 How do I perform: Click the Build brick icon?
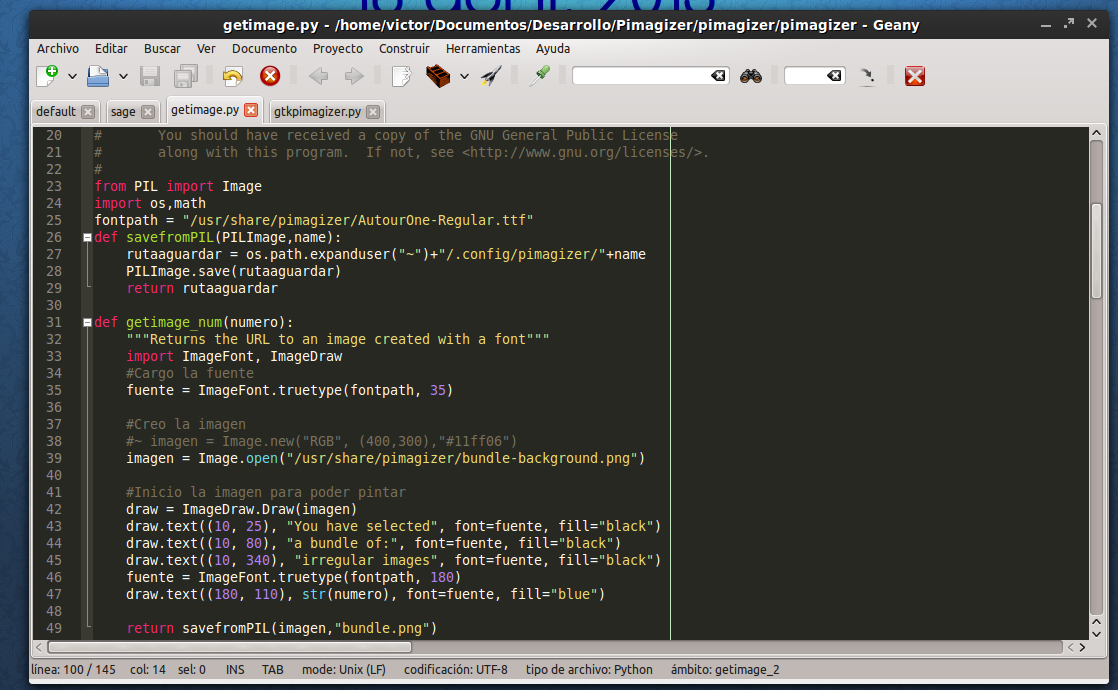point(437,76)
